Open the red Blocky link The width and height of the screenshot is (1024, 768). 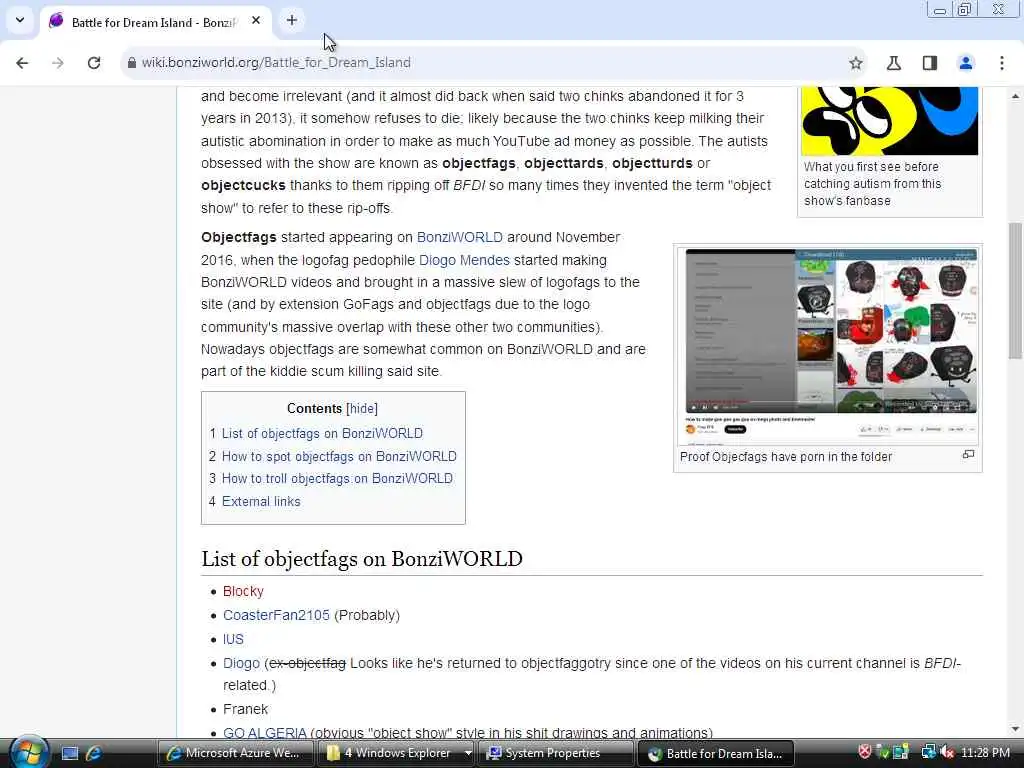[x=243, y=592]
